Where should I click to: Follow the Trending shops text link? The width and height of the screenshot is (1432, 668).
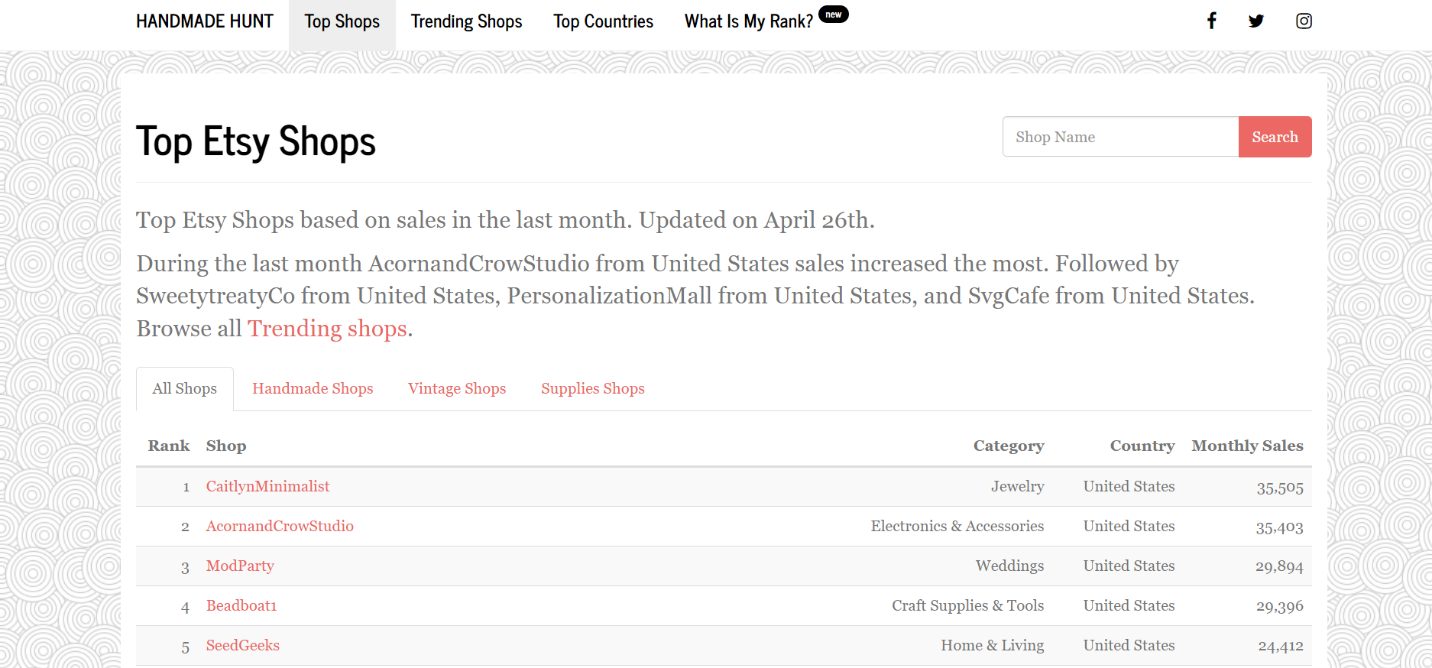pos(327,328)
